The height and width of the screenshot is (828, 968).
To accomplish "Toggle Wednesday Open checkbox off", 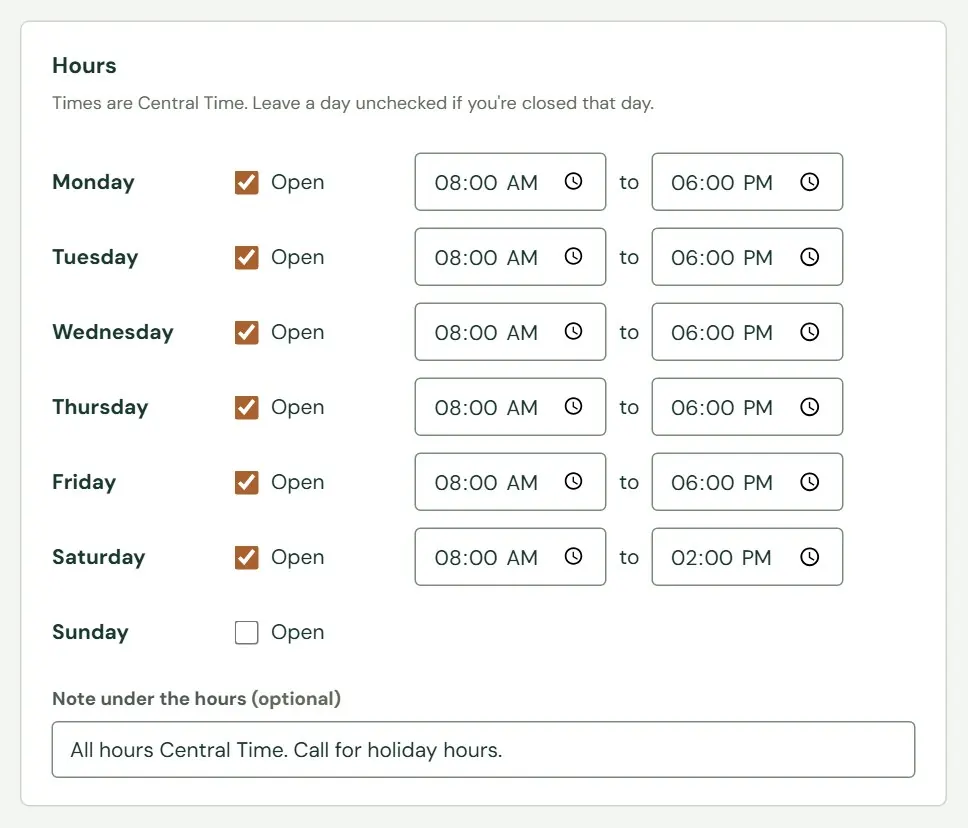I will 246,332.
